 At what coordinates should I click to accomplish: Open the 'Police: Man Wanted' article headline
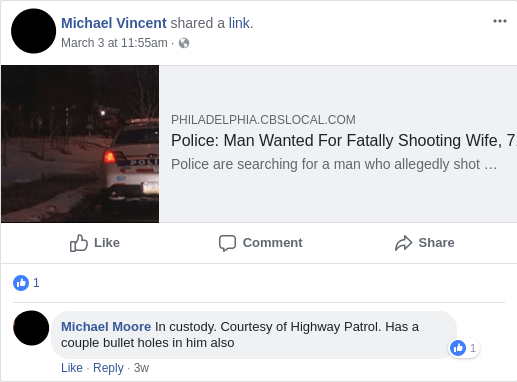pyautogui.click(x=344, y=140)
